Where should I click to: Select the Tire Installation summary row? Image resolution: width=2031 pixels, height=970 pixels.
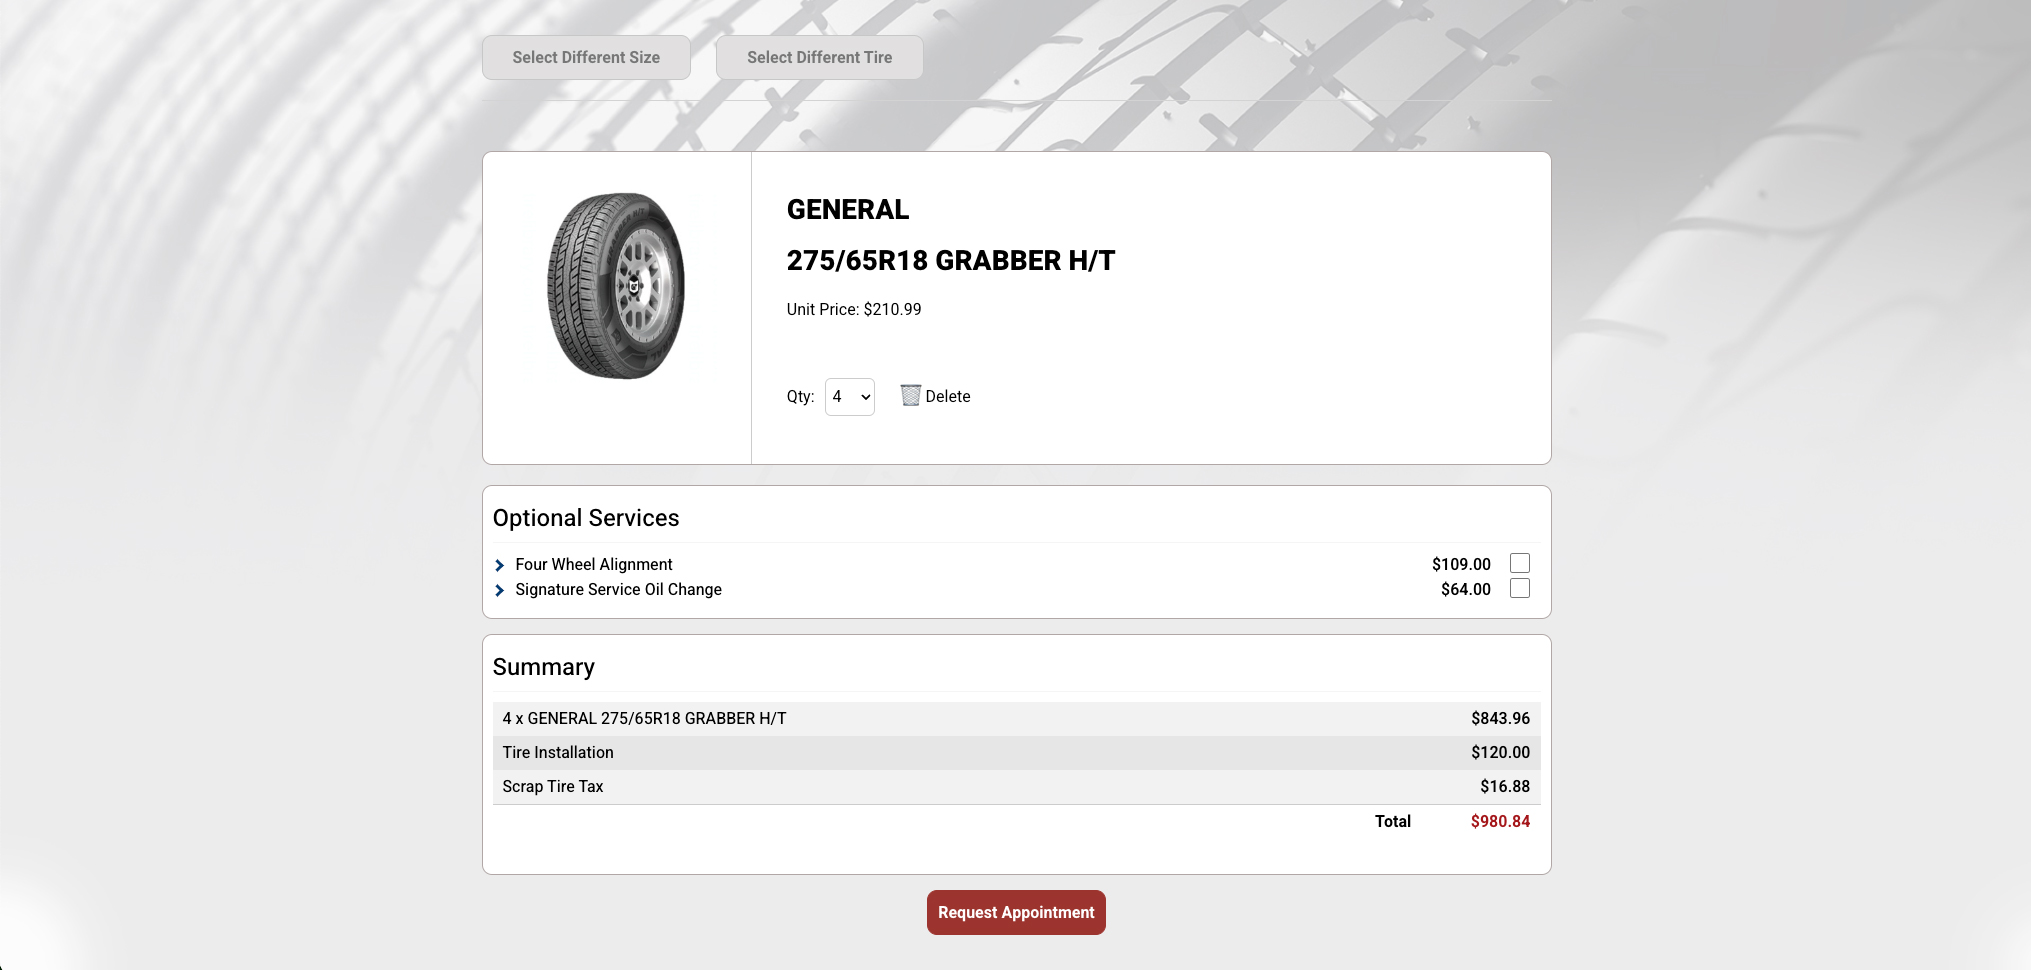pos(1015,753)
